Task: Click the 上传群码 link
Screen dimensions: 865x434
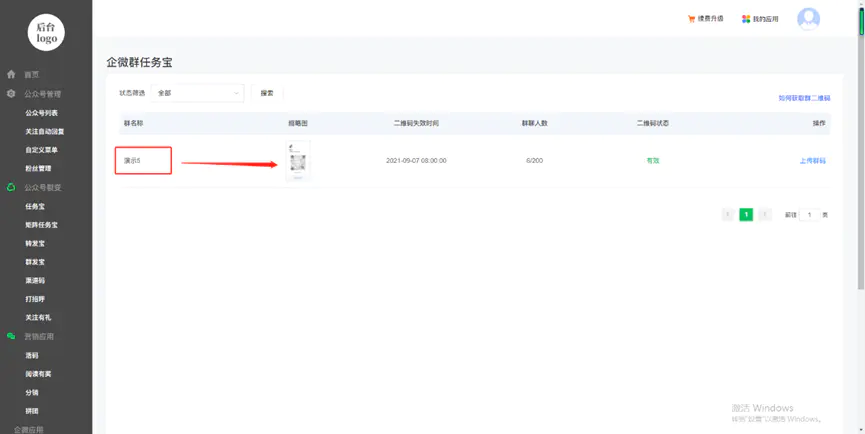Action: point(812,160)
